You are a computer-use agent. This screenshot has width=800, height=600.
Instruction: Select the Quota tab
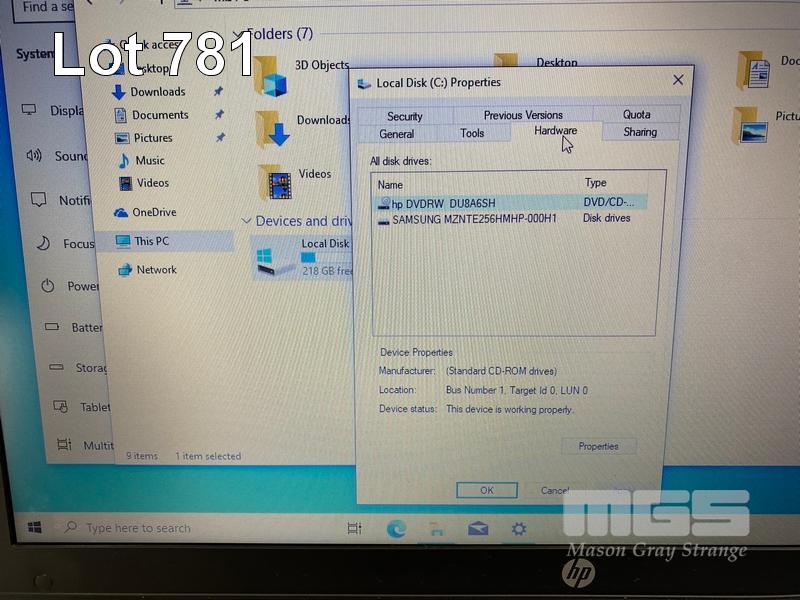(x=636, y=114)
